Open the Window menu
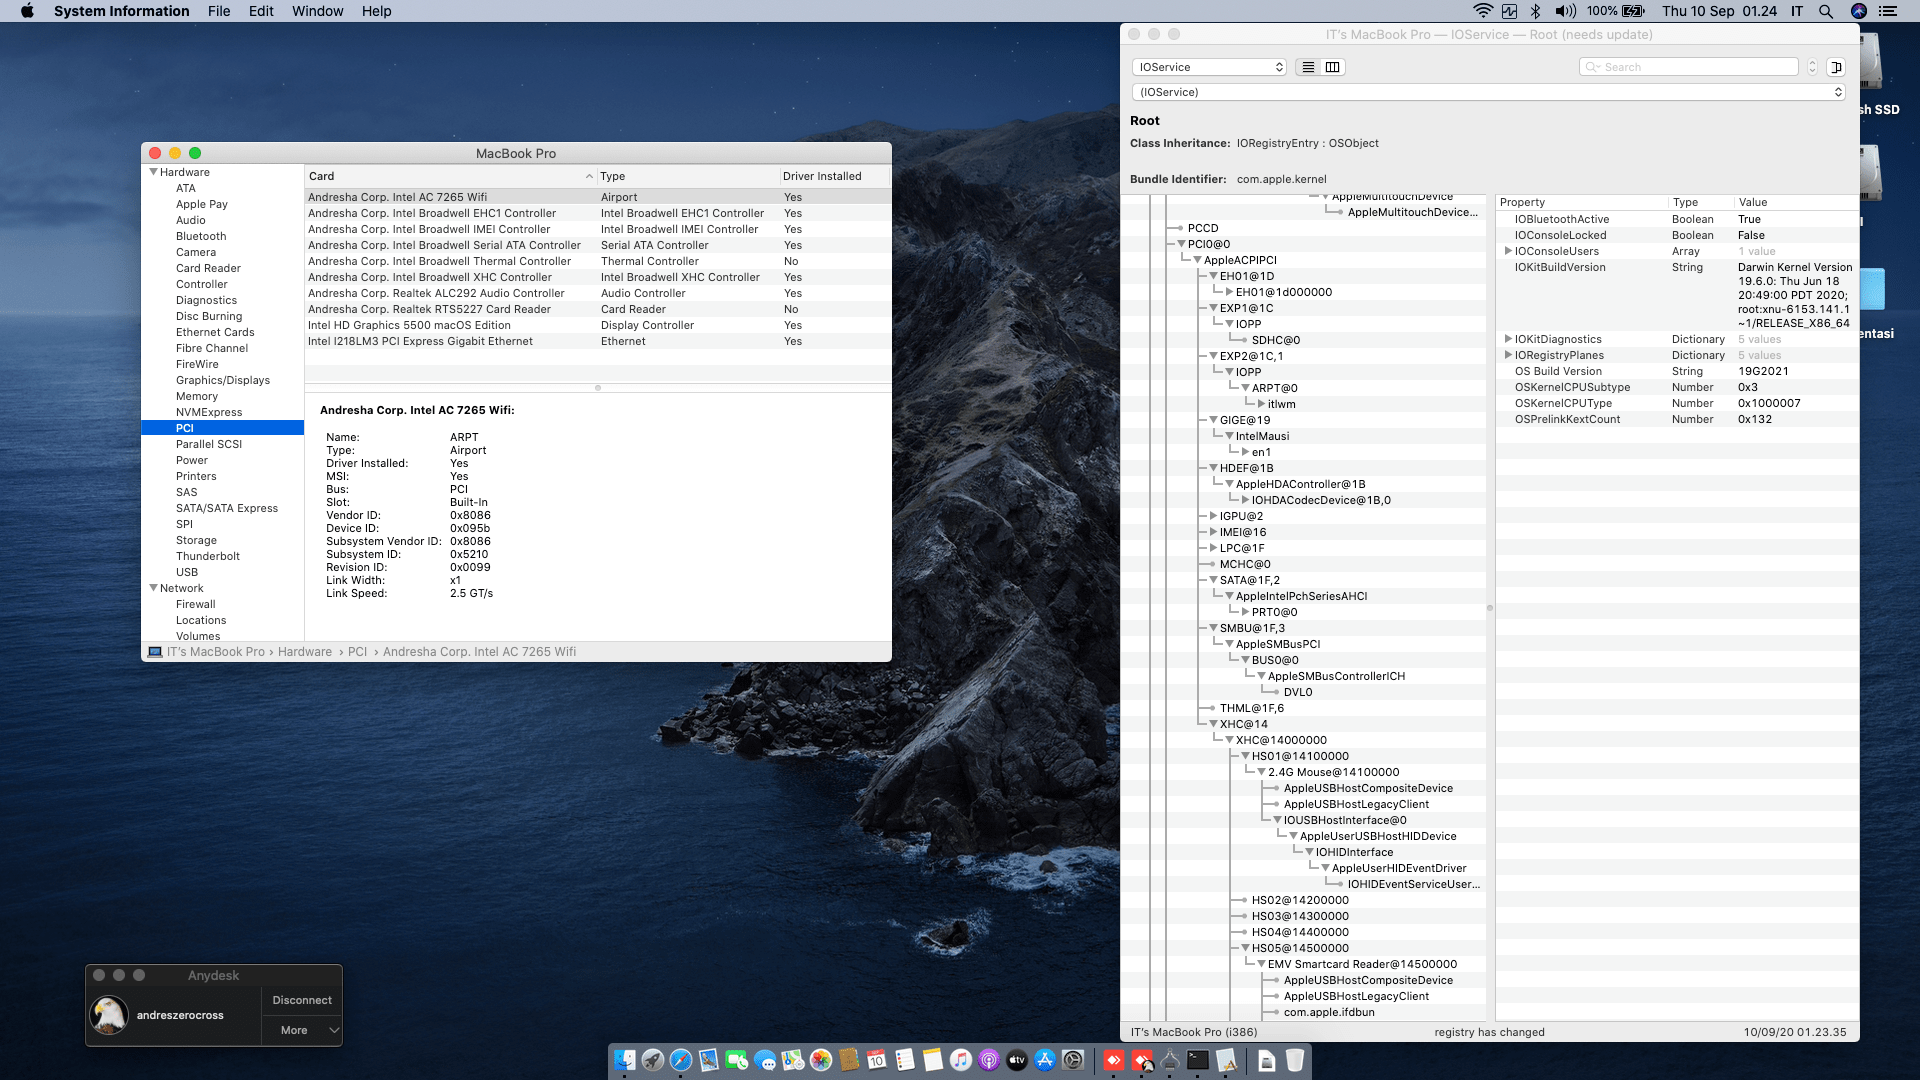The image size is (1920, 1080). [x=317, y=11]
